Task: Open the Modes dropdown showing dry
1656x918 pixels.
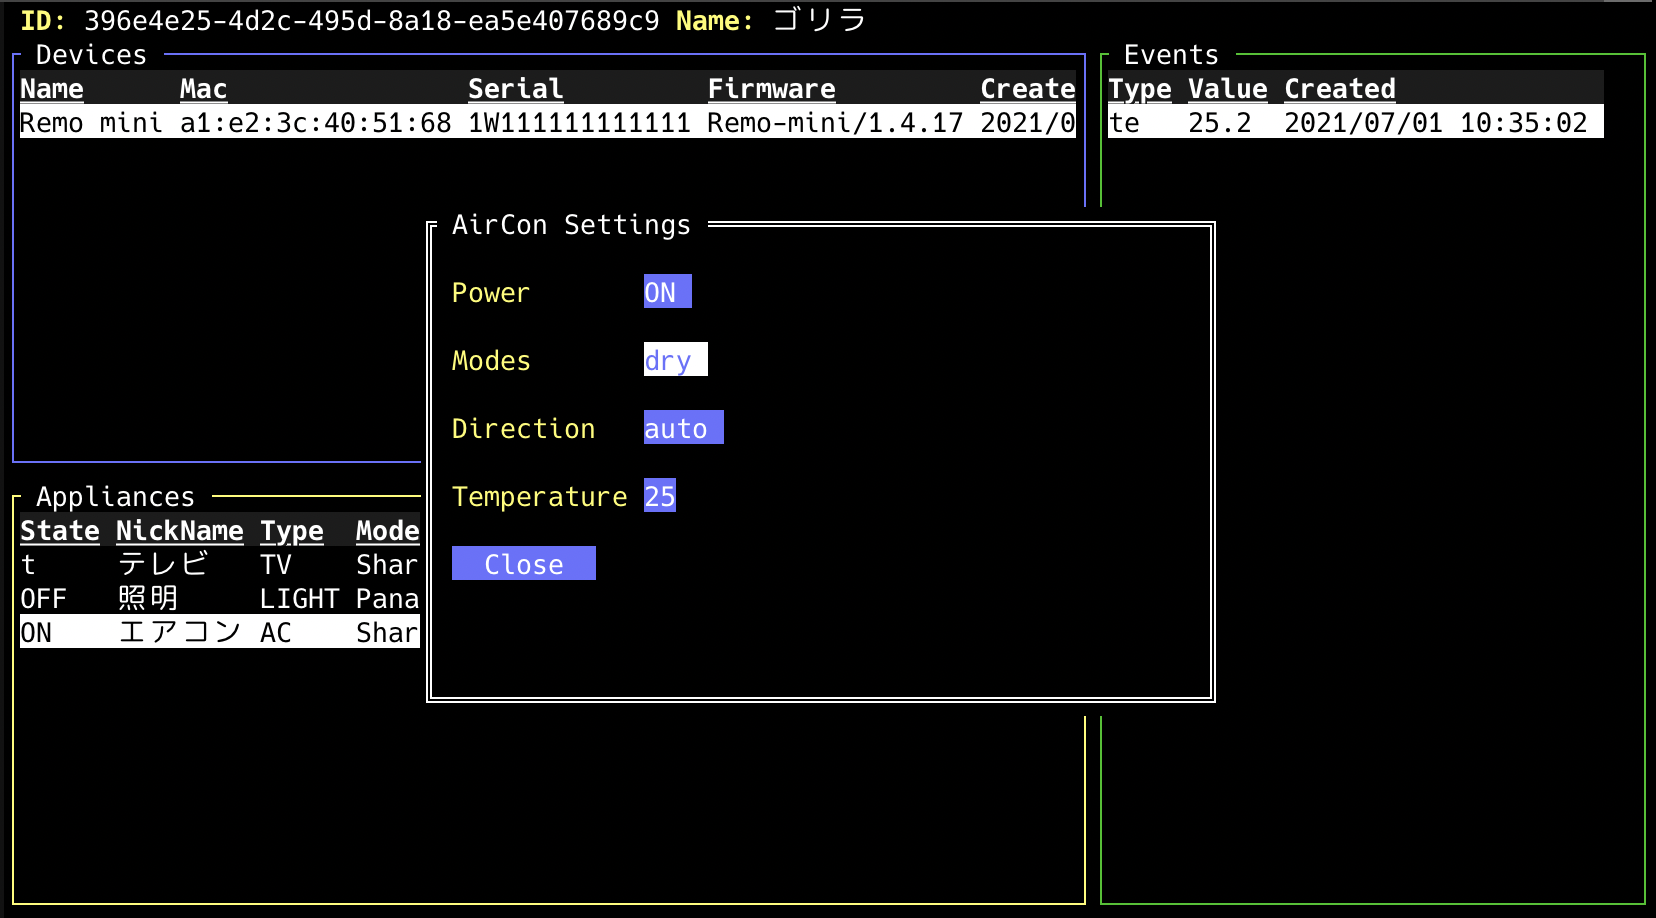Action: (x=675, y=360)
